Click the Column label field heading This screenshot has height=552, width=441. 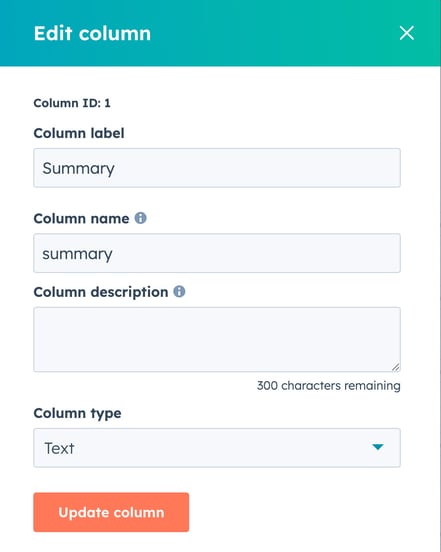click(x=79, y=133)
